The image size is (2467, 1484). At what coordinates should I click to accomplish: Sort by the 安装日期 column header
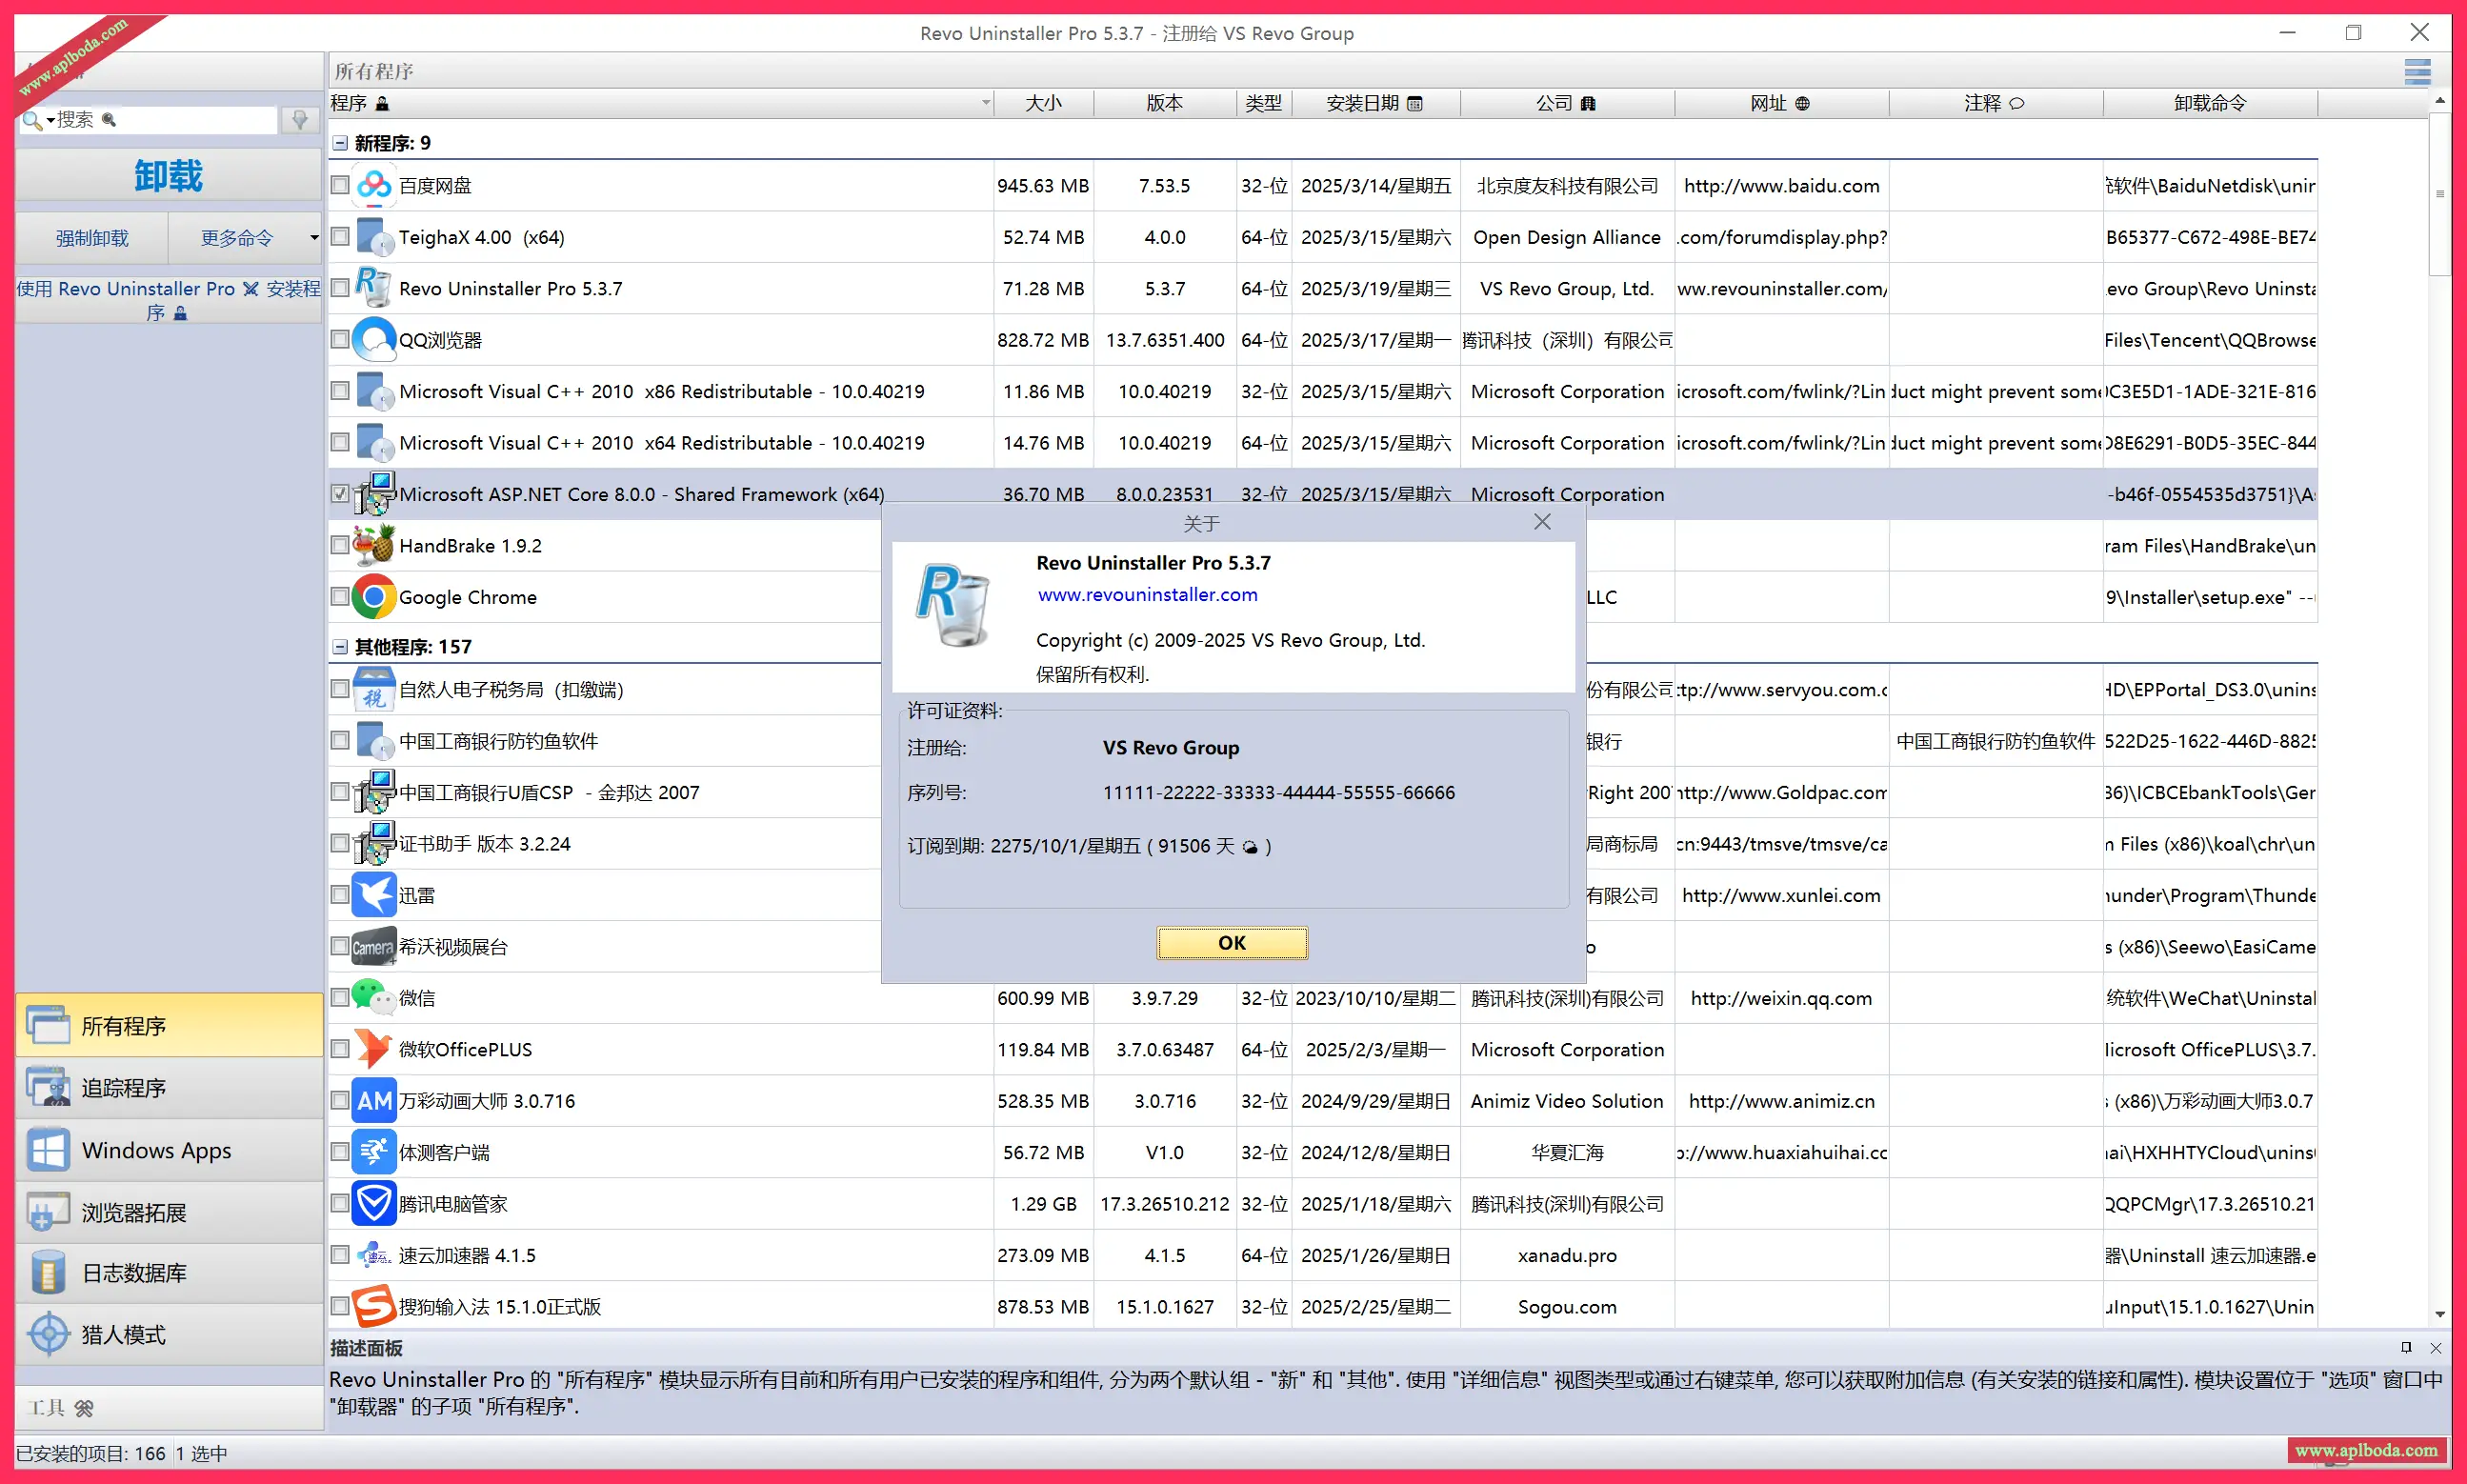pyautogui.click(x=1376, y=102)
